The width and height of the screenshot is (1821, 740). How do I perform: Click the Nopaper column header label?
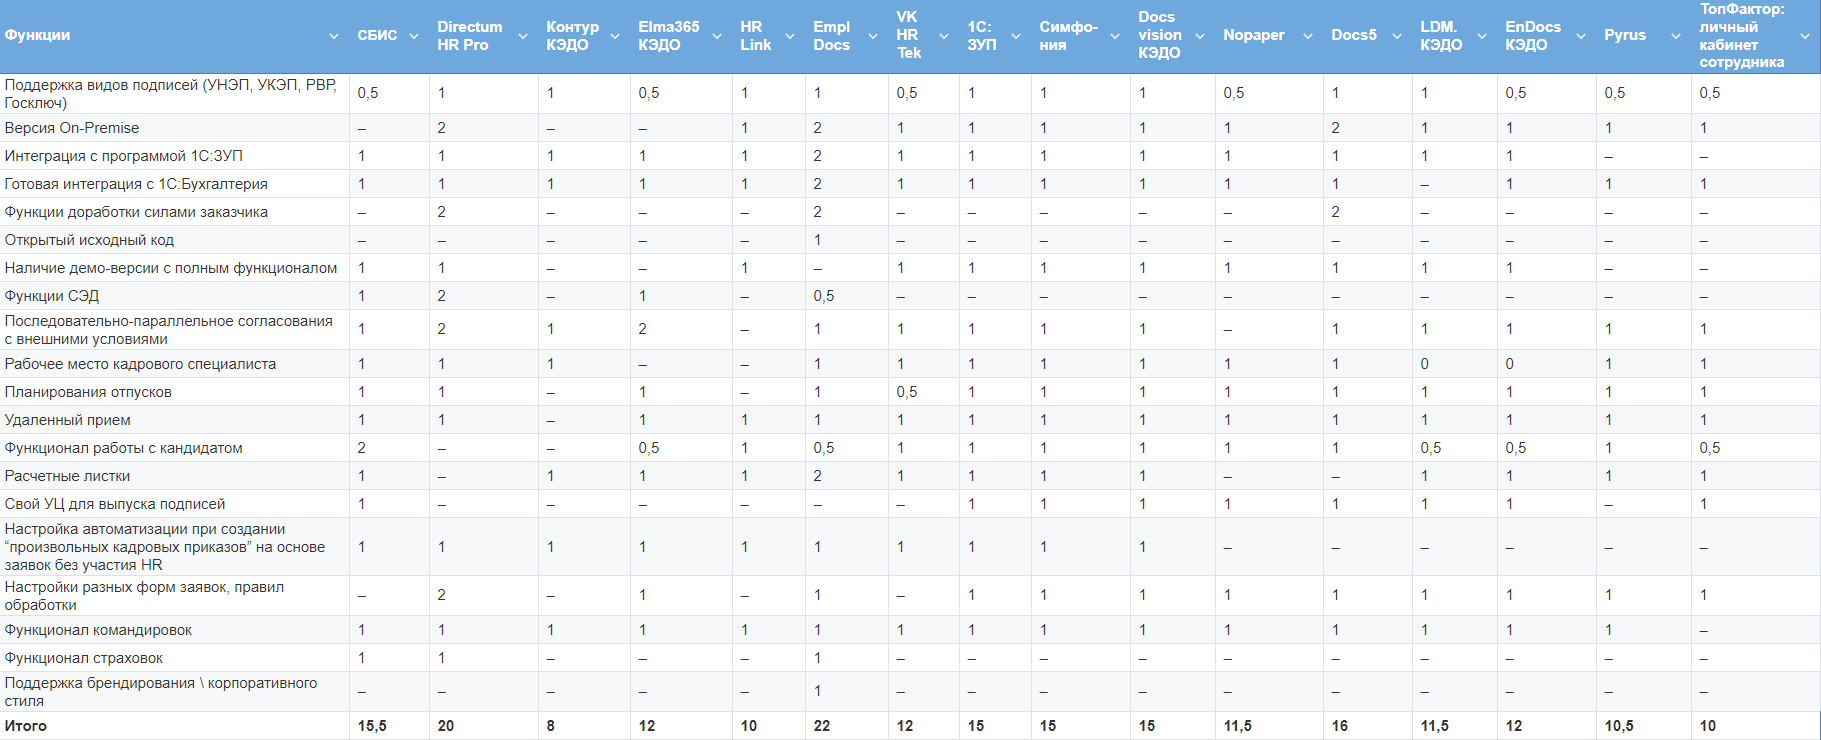pos(1254,35)
